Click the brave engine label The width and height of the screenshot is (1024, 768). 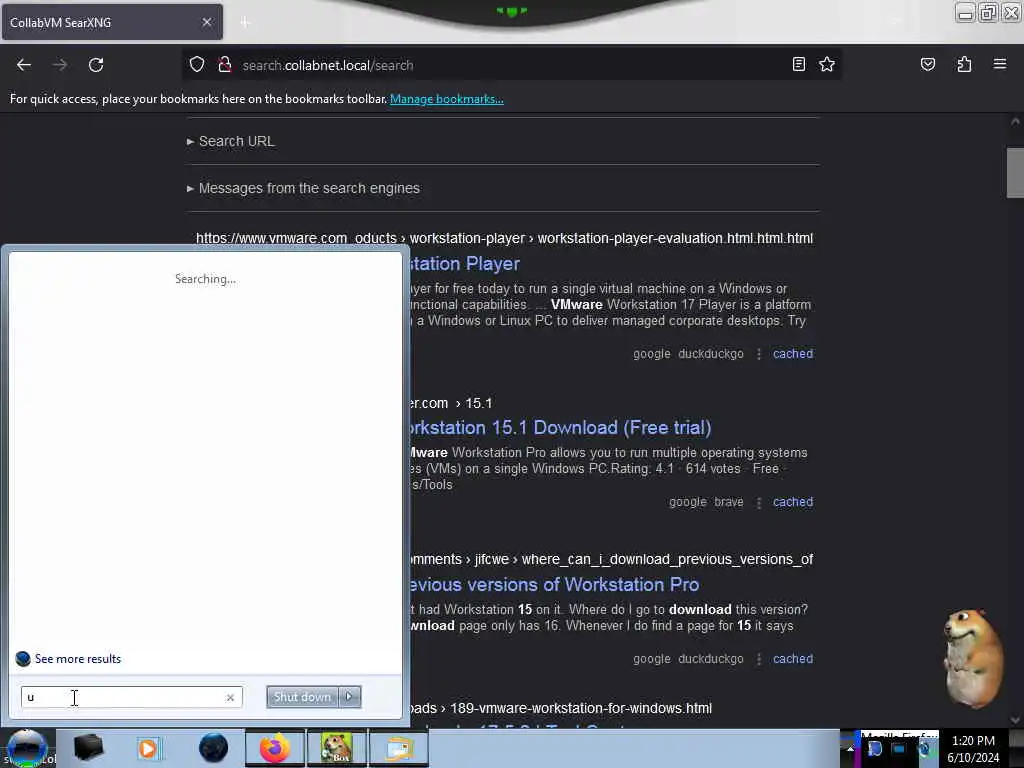pos(729,502)
